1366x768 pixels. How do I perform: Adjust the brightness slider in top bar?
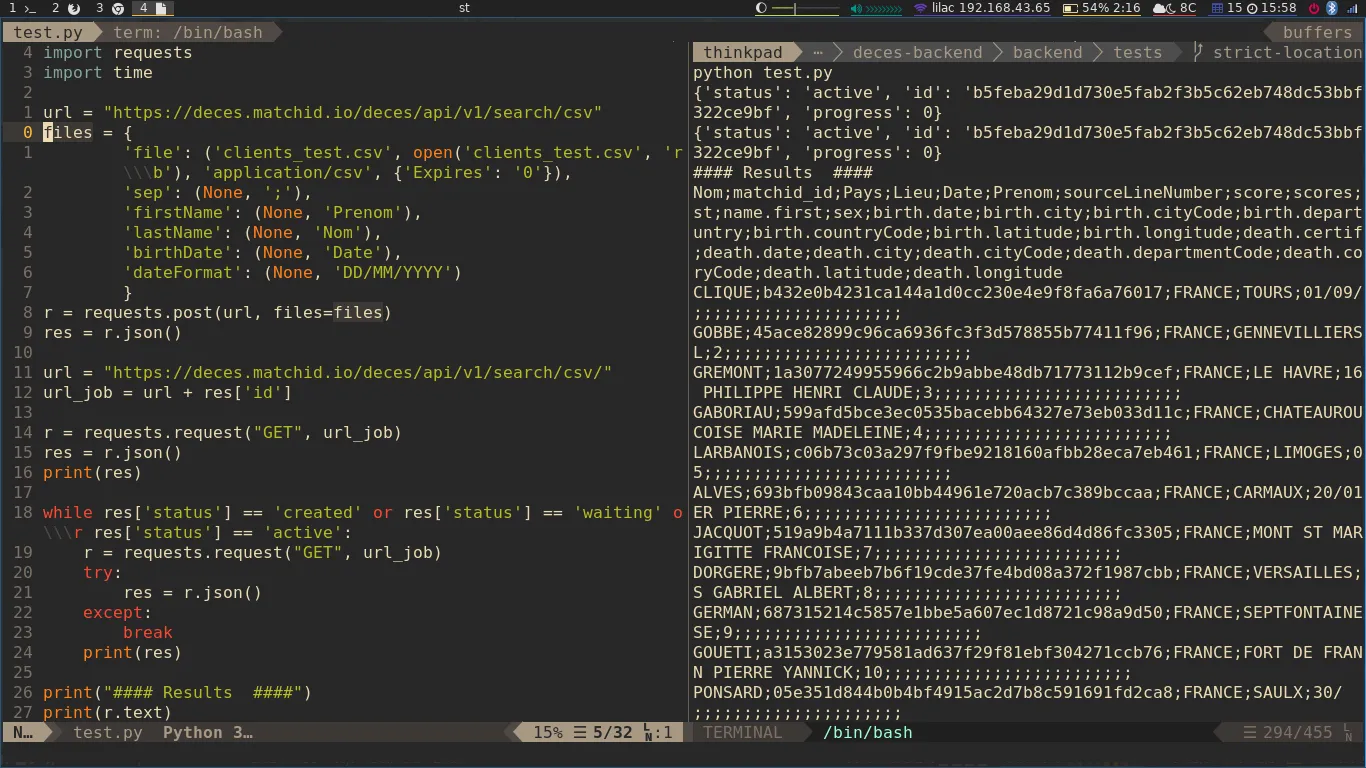pos(805,8)
